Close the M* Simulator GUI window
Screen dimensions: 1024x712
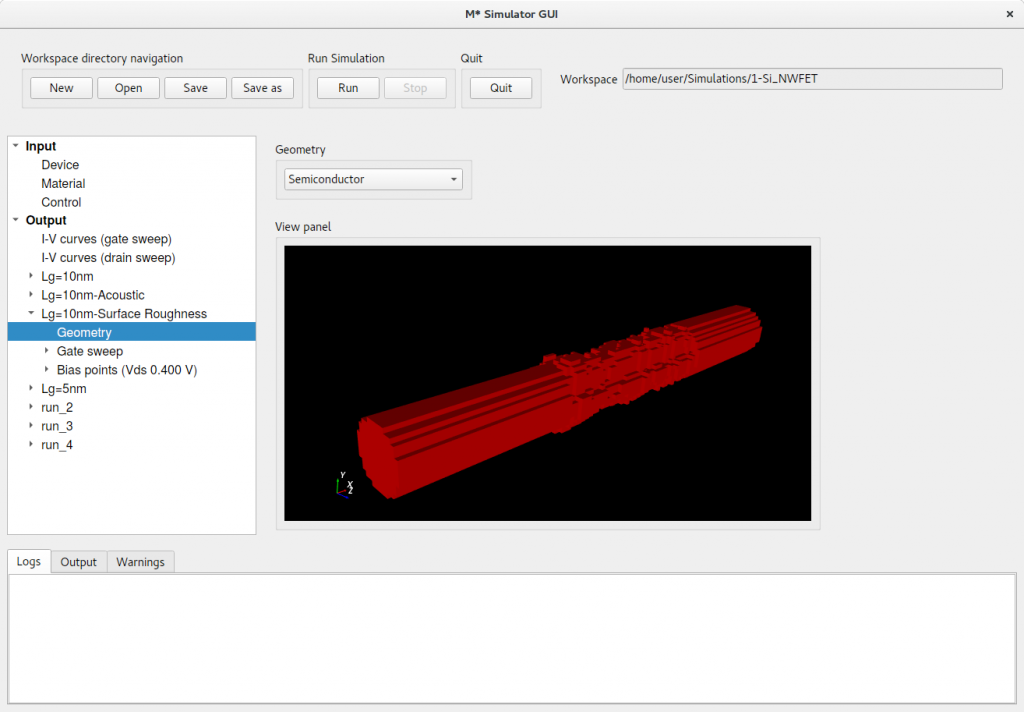(x=1010, y=14)
